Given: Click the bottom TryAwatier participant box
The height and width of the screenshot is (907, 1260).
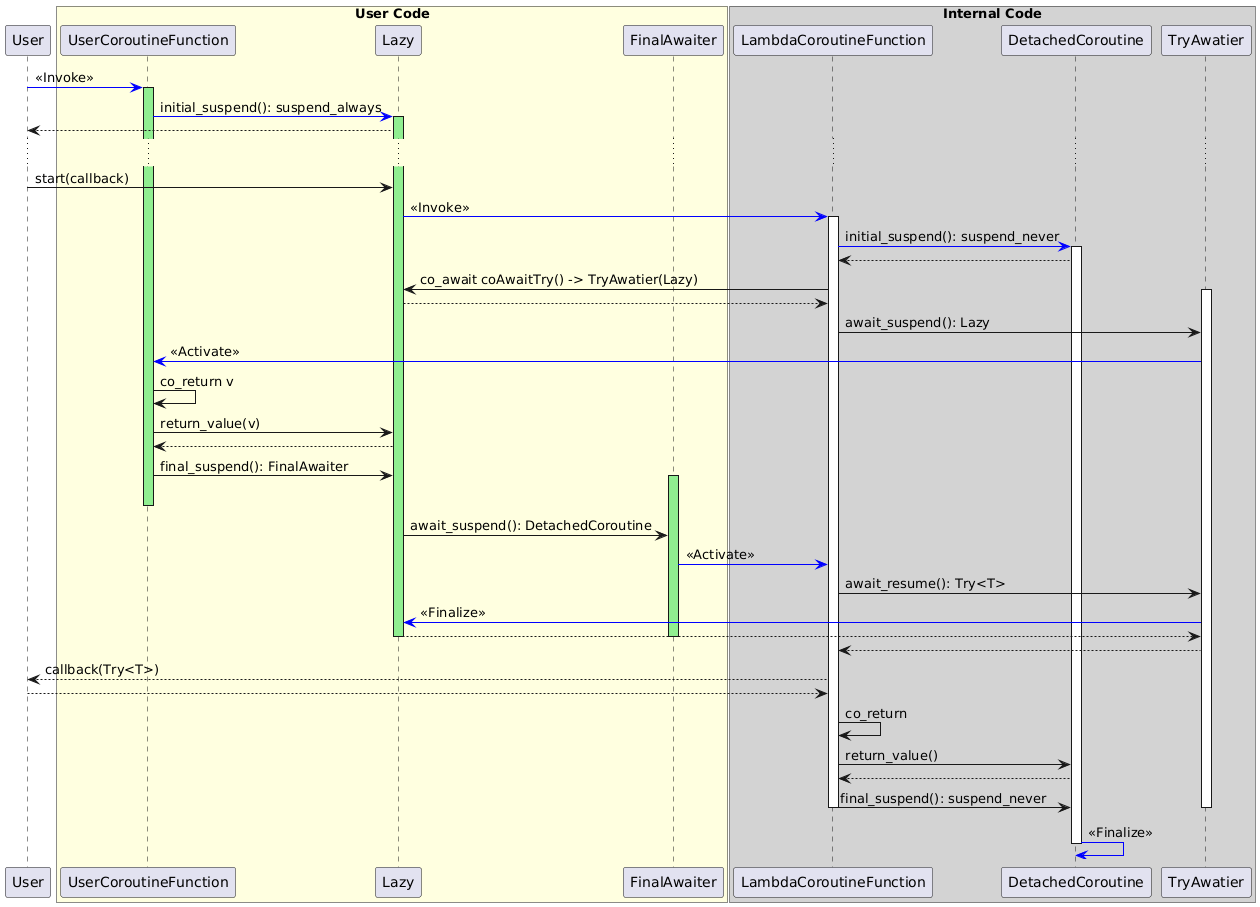Looking at the screenshot, I should (1205, 882).
